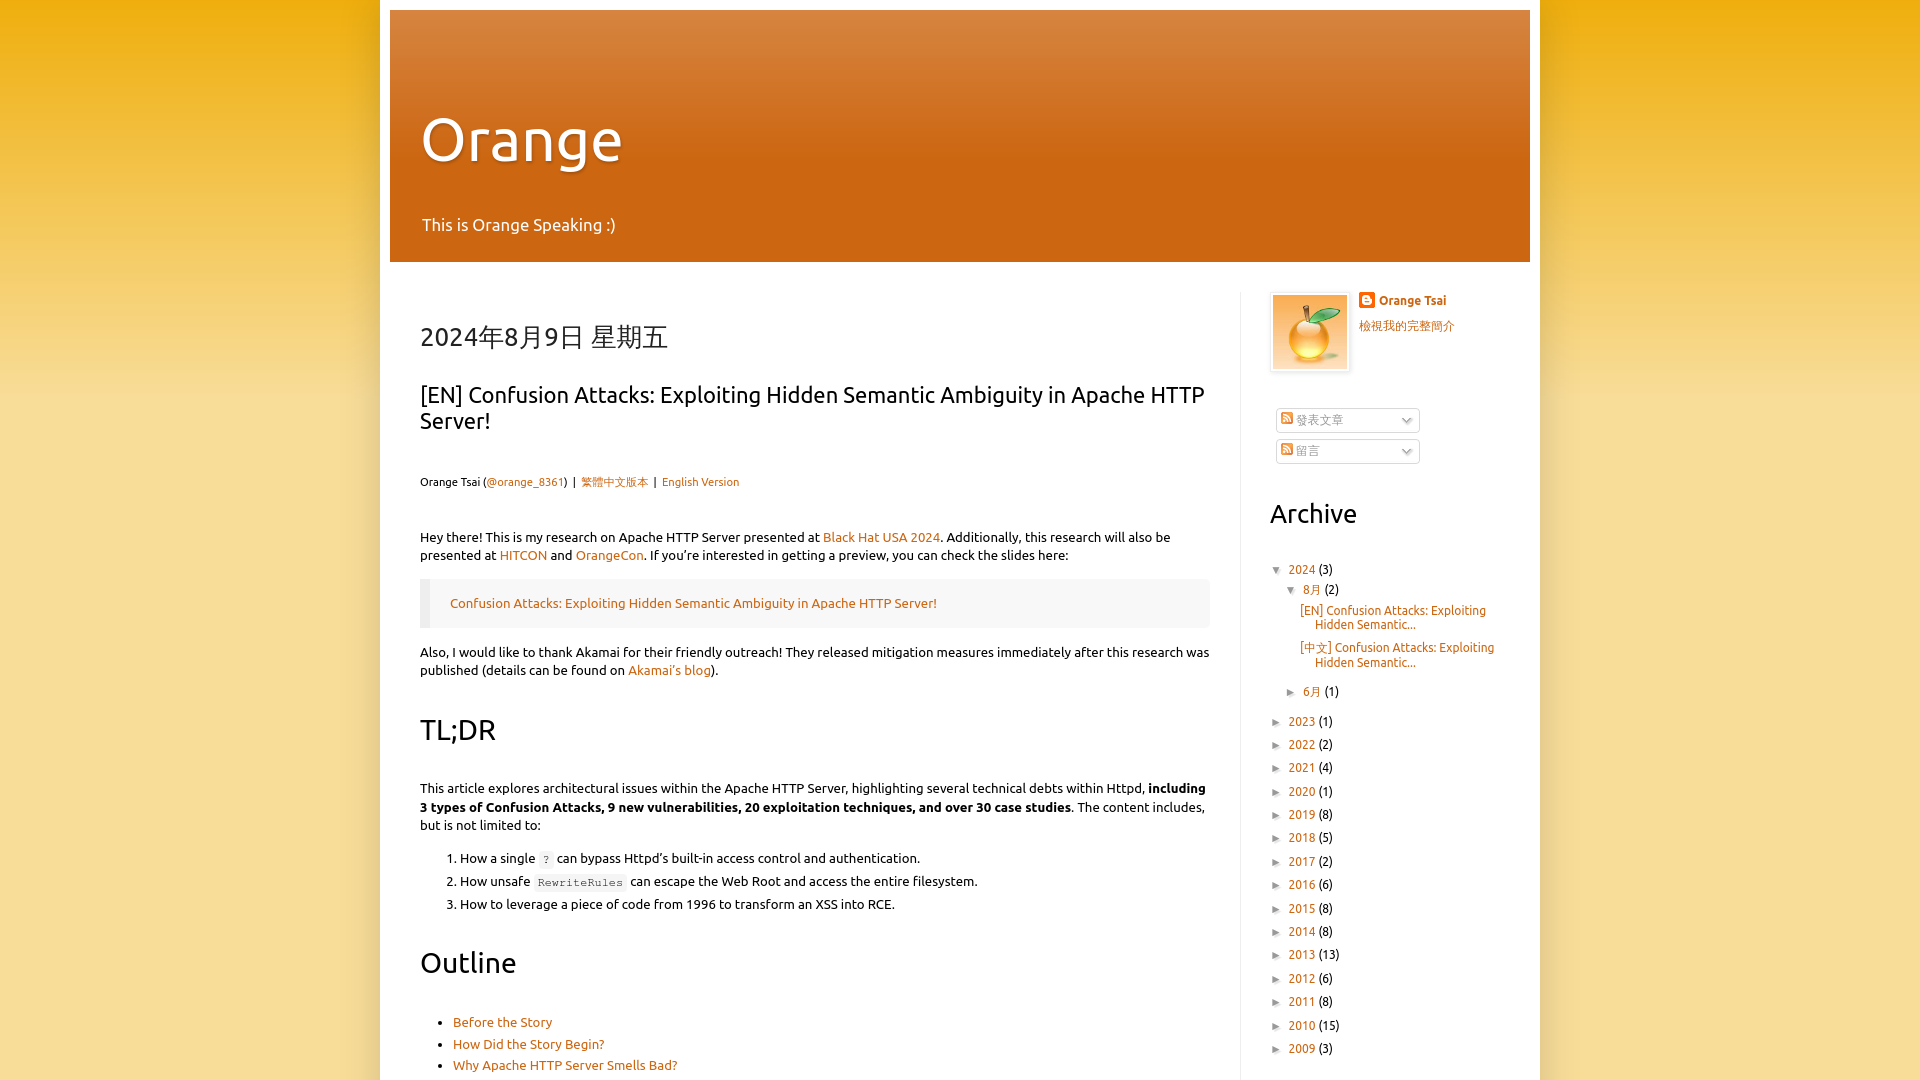
Task: Expand the 8月 month section
Action: click(1292, 589)
